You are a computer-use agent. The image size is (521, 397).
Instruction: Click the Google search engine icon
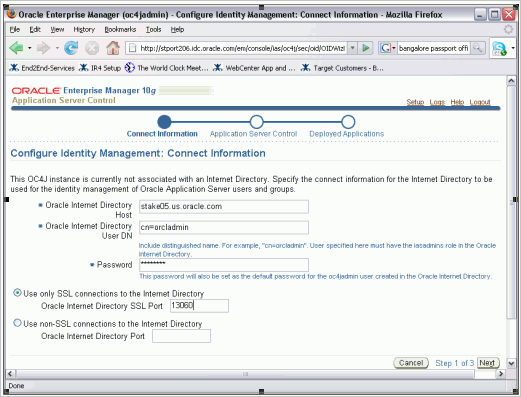pyautogui.click(x=385, y=48)
